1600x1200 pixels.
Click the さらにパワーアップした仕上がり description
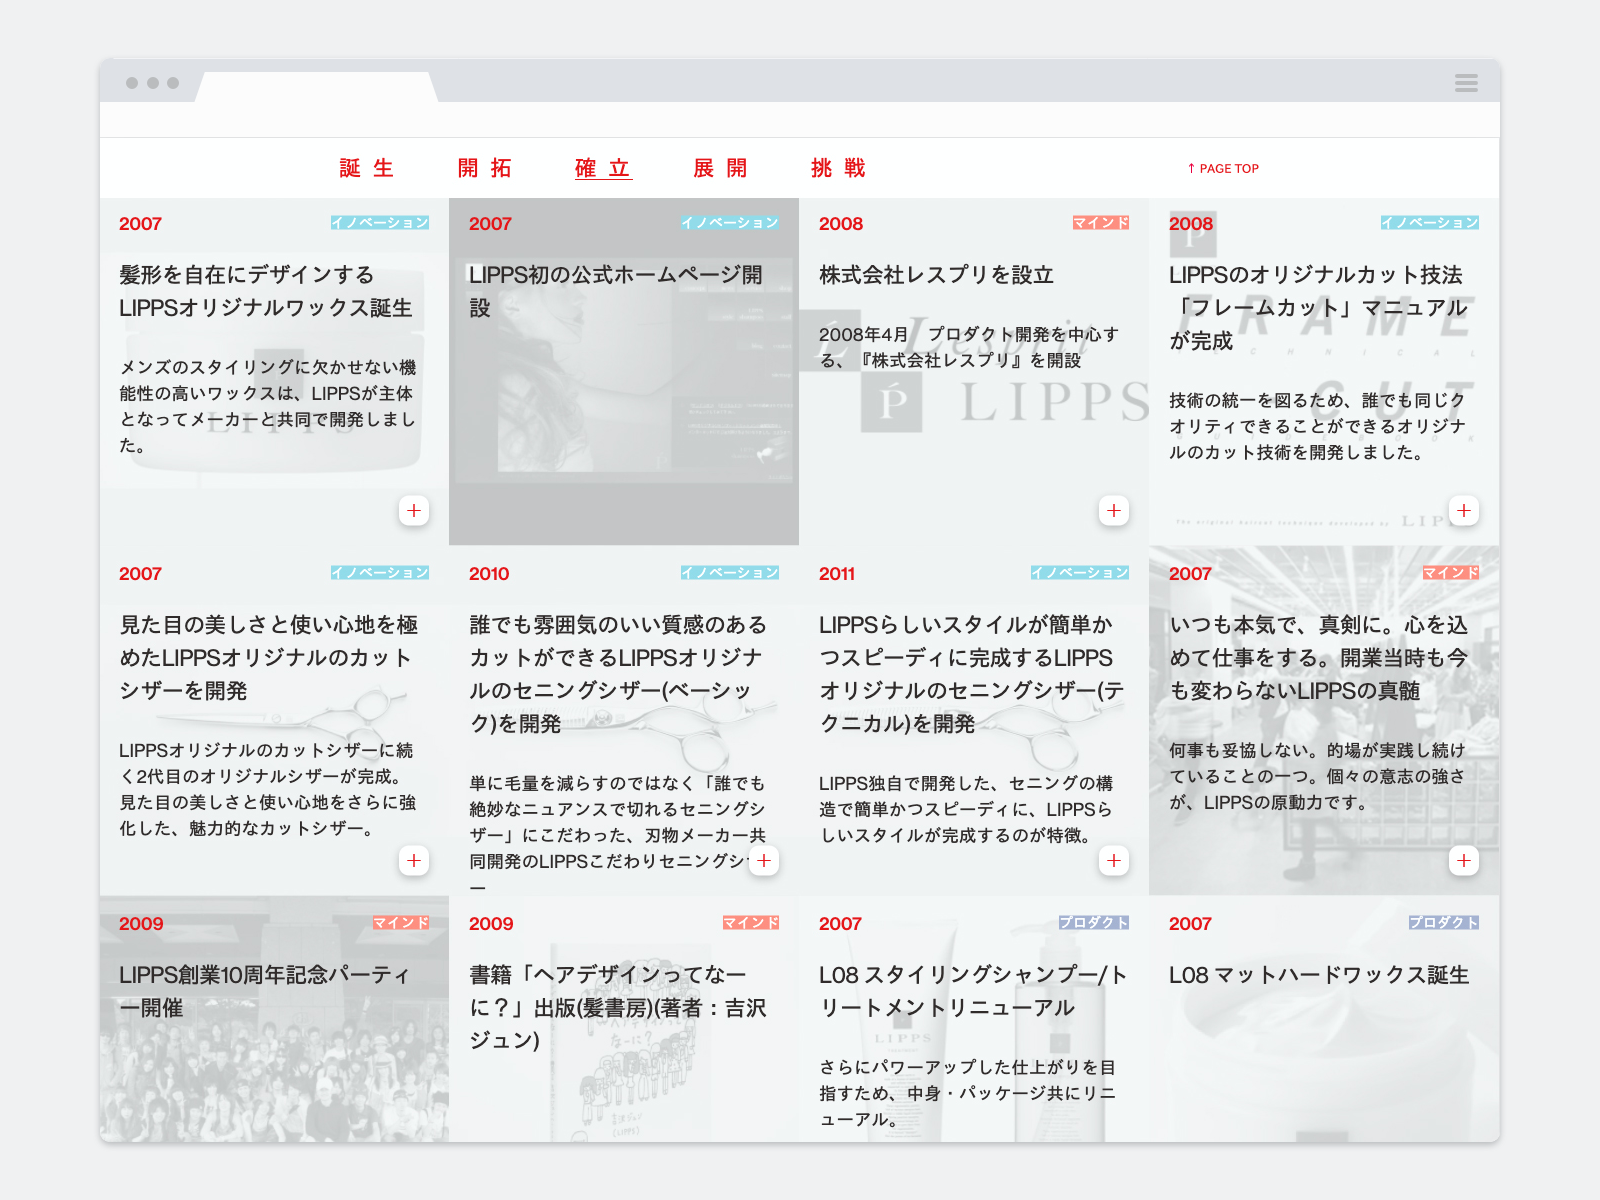967,1093
